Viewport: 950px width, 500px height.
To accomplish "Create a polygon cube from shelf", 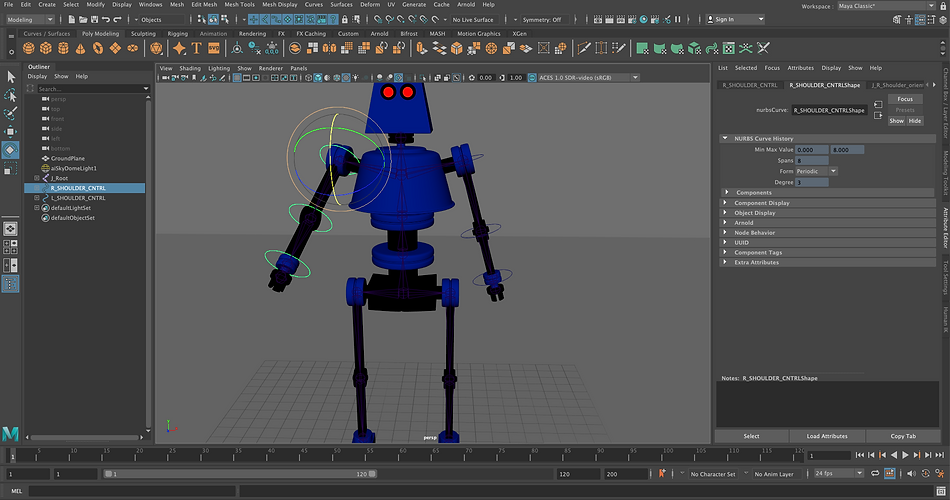I will (46, 48).
